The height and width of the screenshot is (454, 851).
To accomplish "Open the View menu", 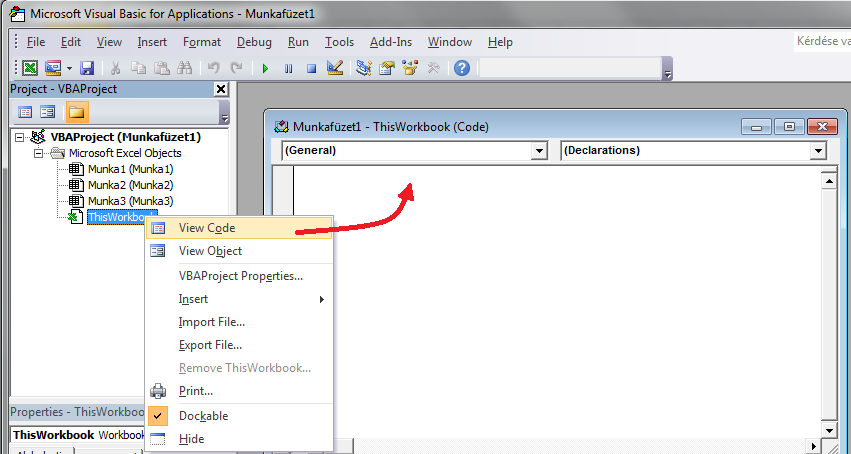I will click(x=109, y=42).
